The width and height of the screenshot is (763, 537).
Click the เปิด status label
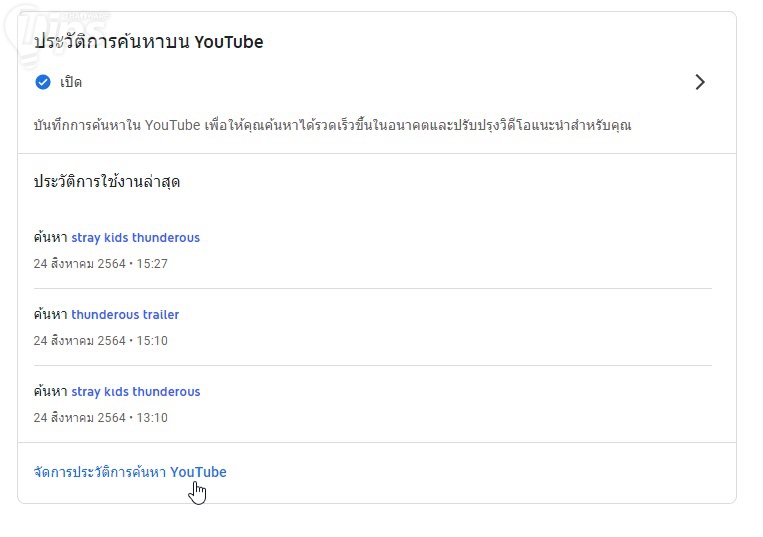71,82
